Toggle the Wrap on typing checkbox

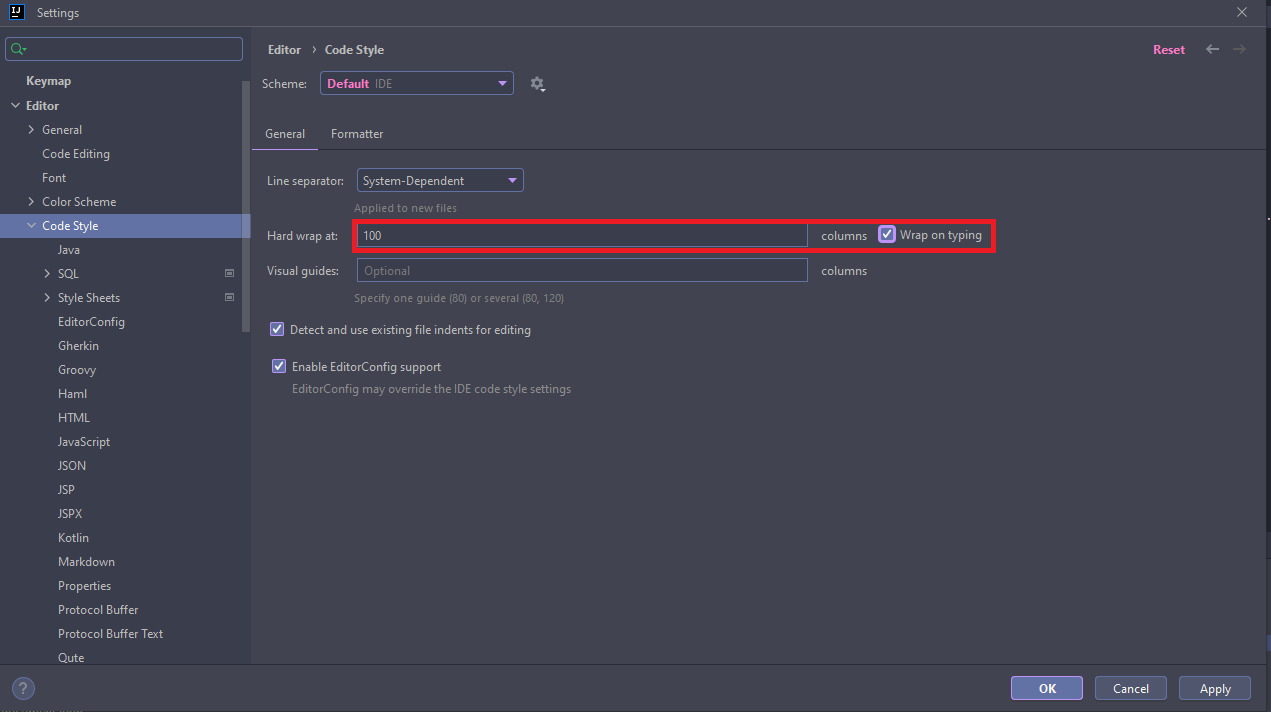pos(887,235)
